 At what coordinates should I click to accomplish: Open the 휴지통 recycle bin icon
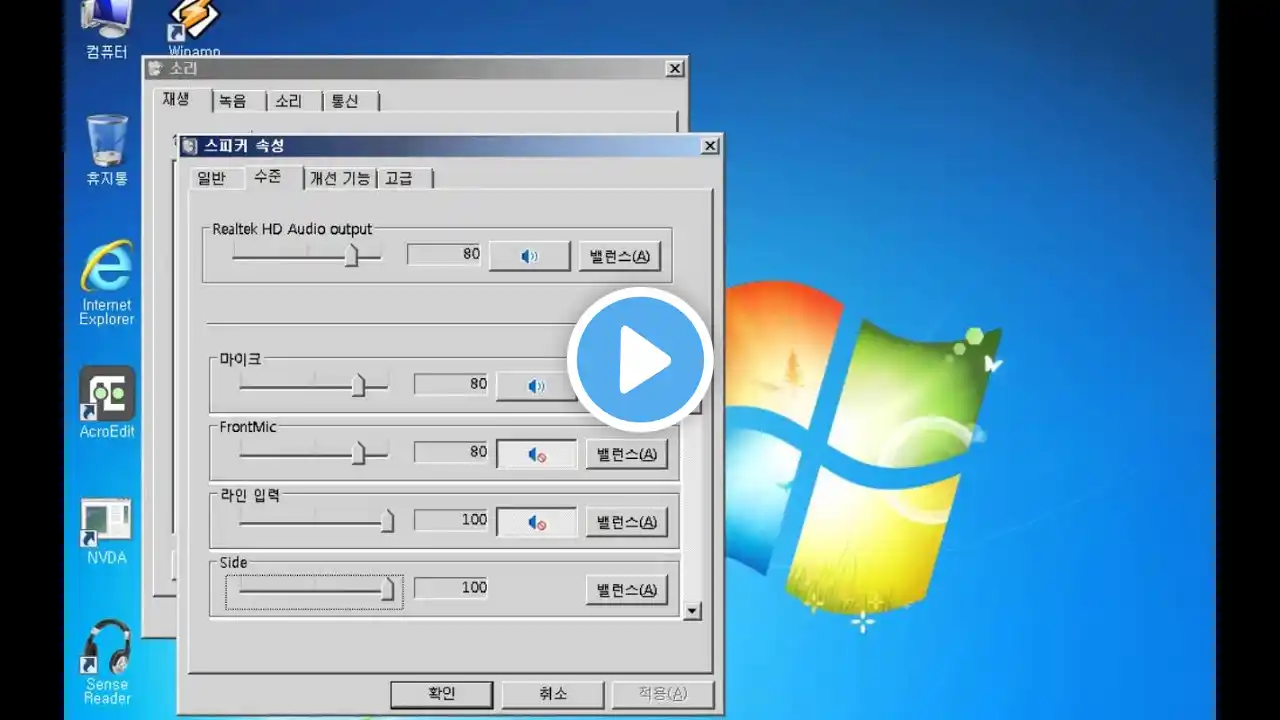point(107,150)
